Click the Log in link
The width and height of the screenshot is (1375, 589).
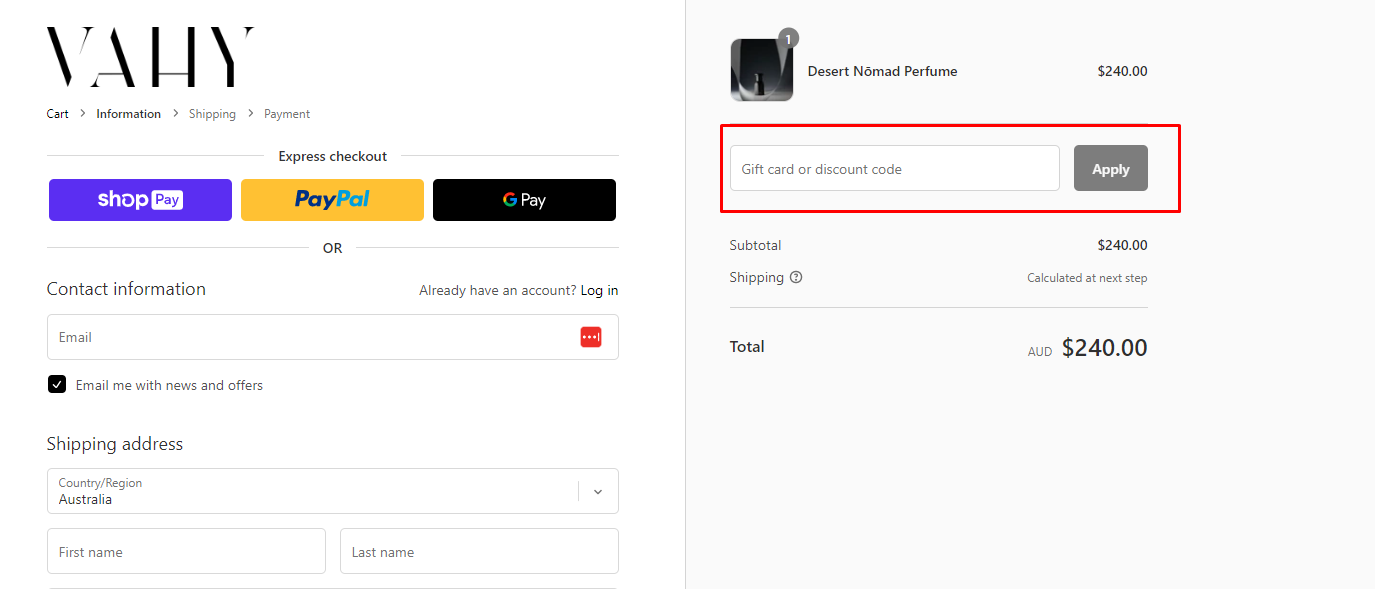pyautogui.click(x=599, y=290)
